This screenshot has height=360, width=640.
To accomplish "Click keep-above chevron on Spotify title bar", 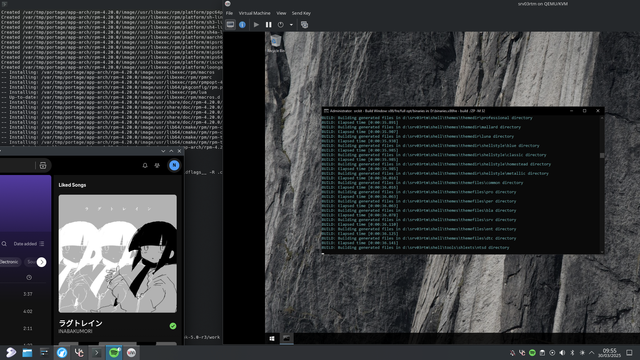I will (x=171, y=151).
